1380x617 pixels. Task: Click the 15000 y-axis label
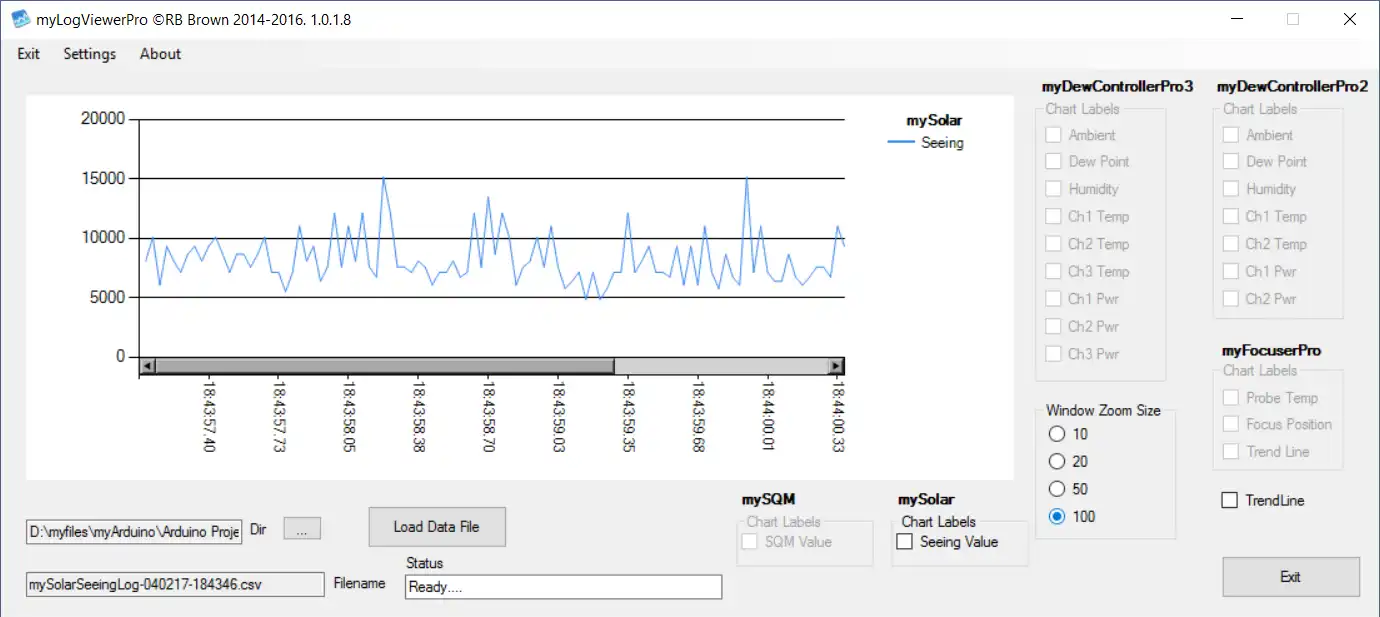(101, 179)
